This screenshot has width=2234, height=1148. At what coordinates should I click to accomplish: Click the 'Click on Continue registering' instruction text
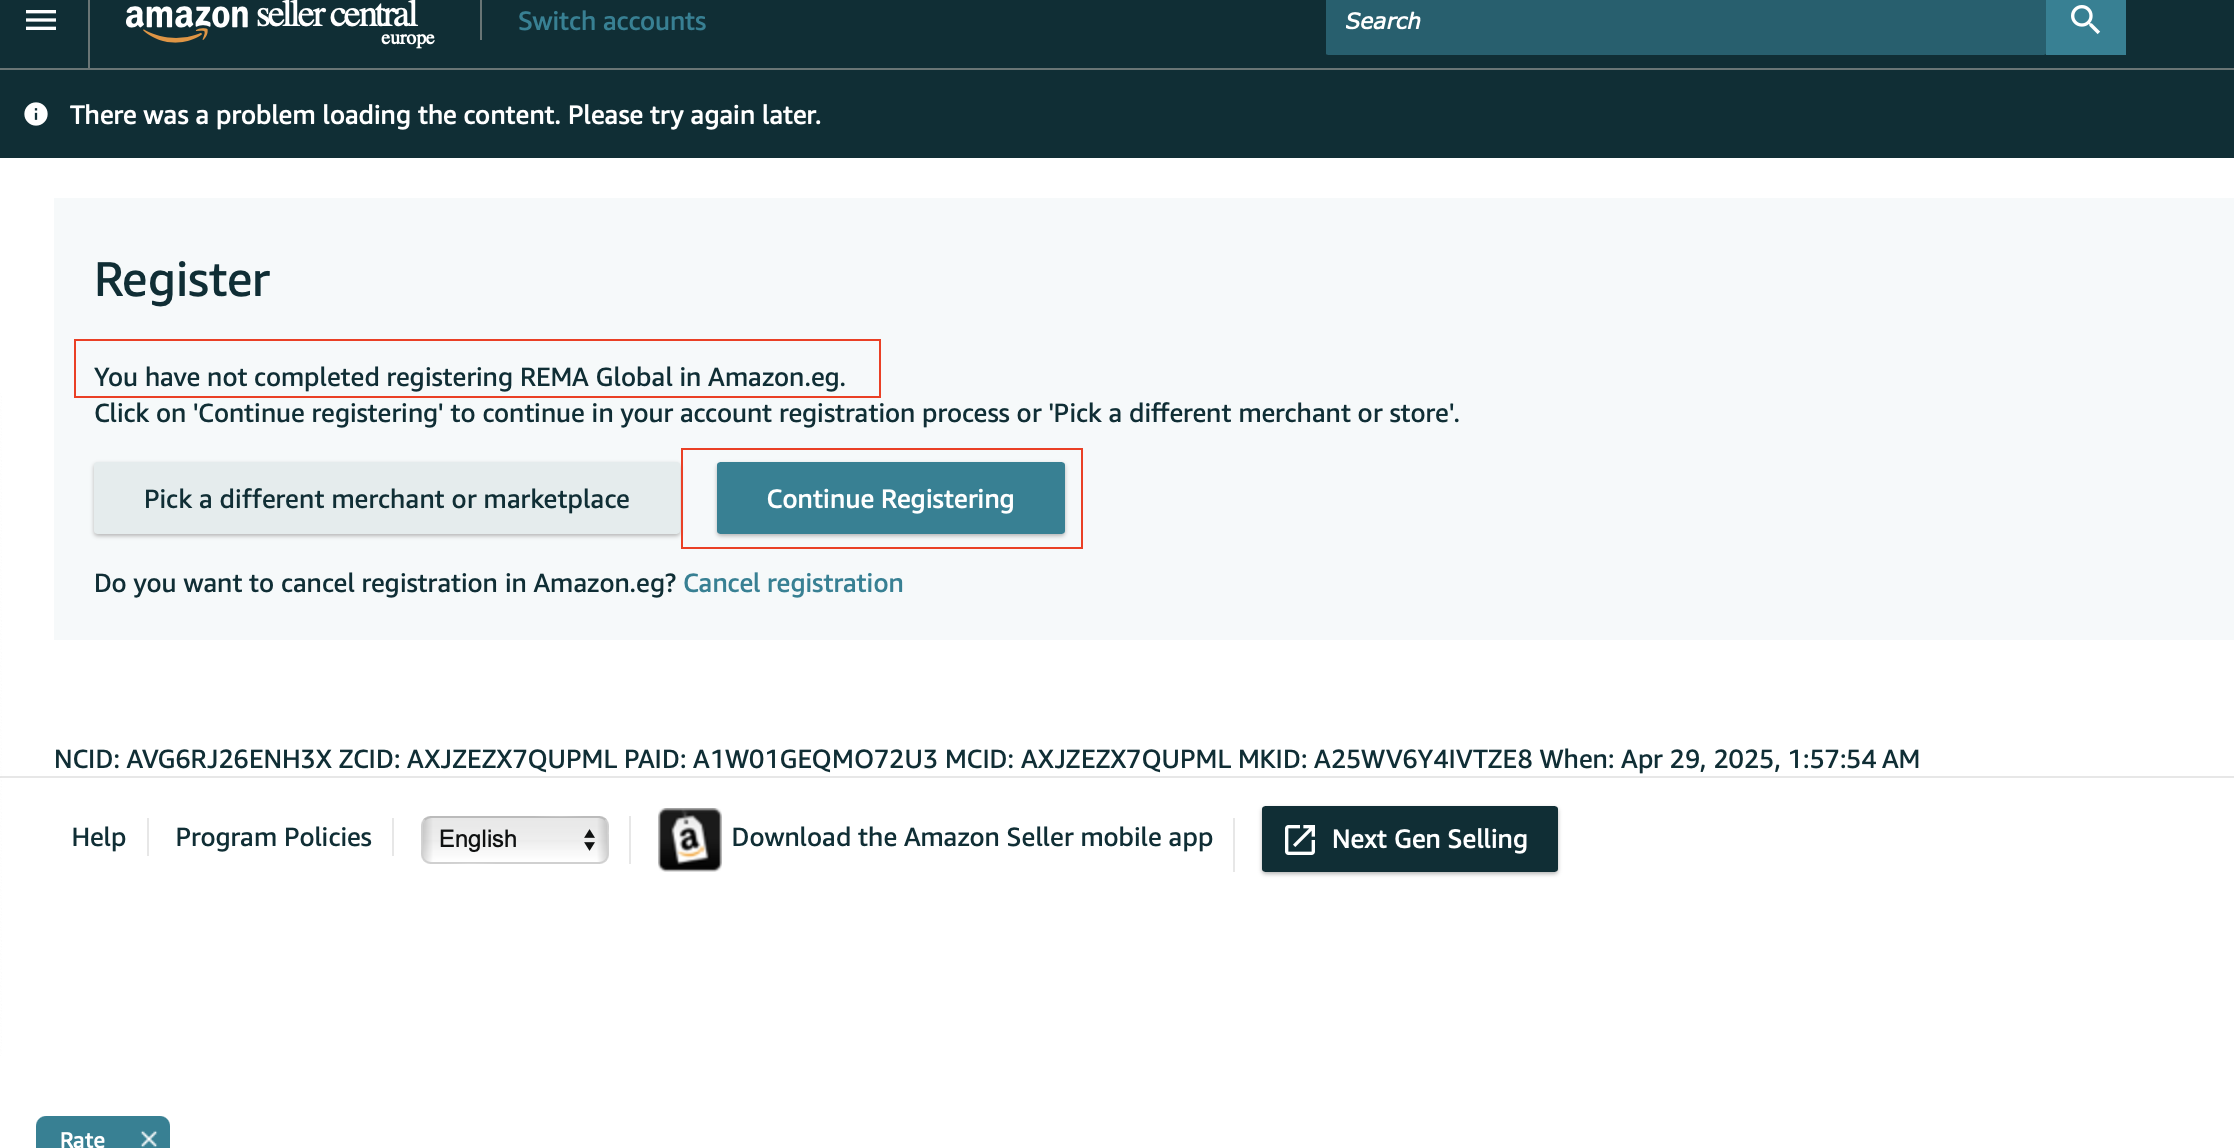coord(777,413)
